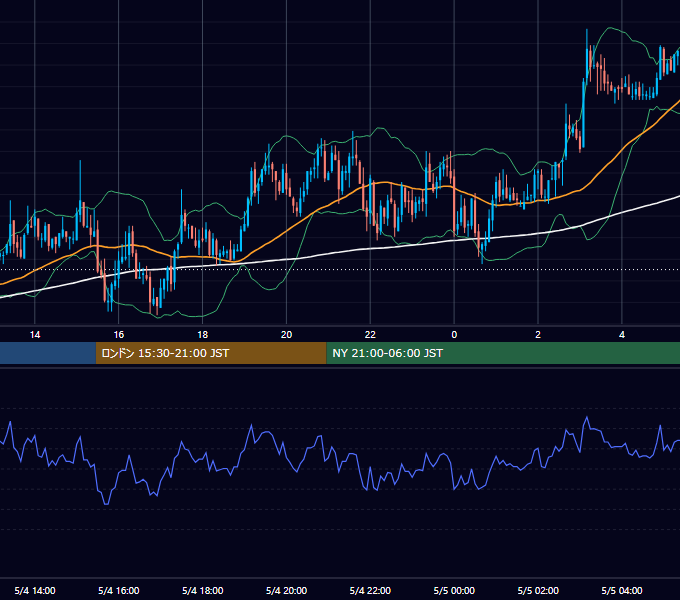Click the 5/5 02:00 time label
680x600 pixels.
tap(538, 590)
